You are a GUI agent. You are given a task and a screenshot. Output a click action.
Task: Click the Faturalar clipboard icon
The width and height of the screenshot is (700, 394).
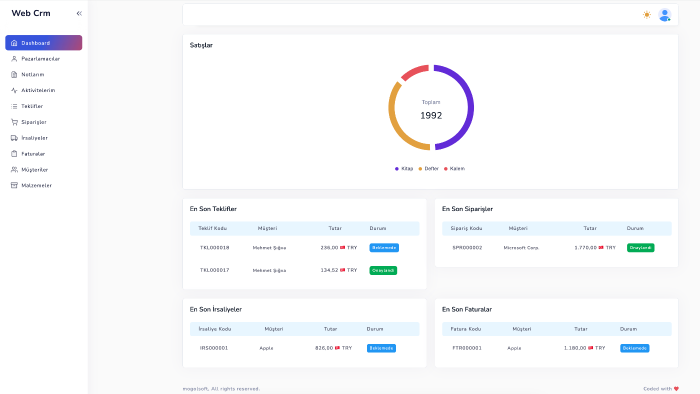click(x=14, y=153)
